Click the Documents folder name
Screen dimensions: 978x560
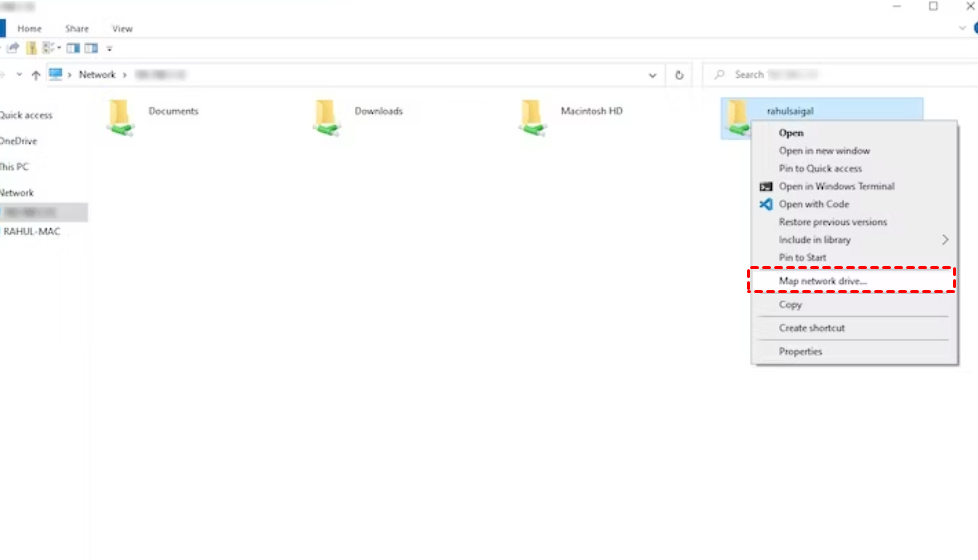pos(173,111)
